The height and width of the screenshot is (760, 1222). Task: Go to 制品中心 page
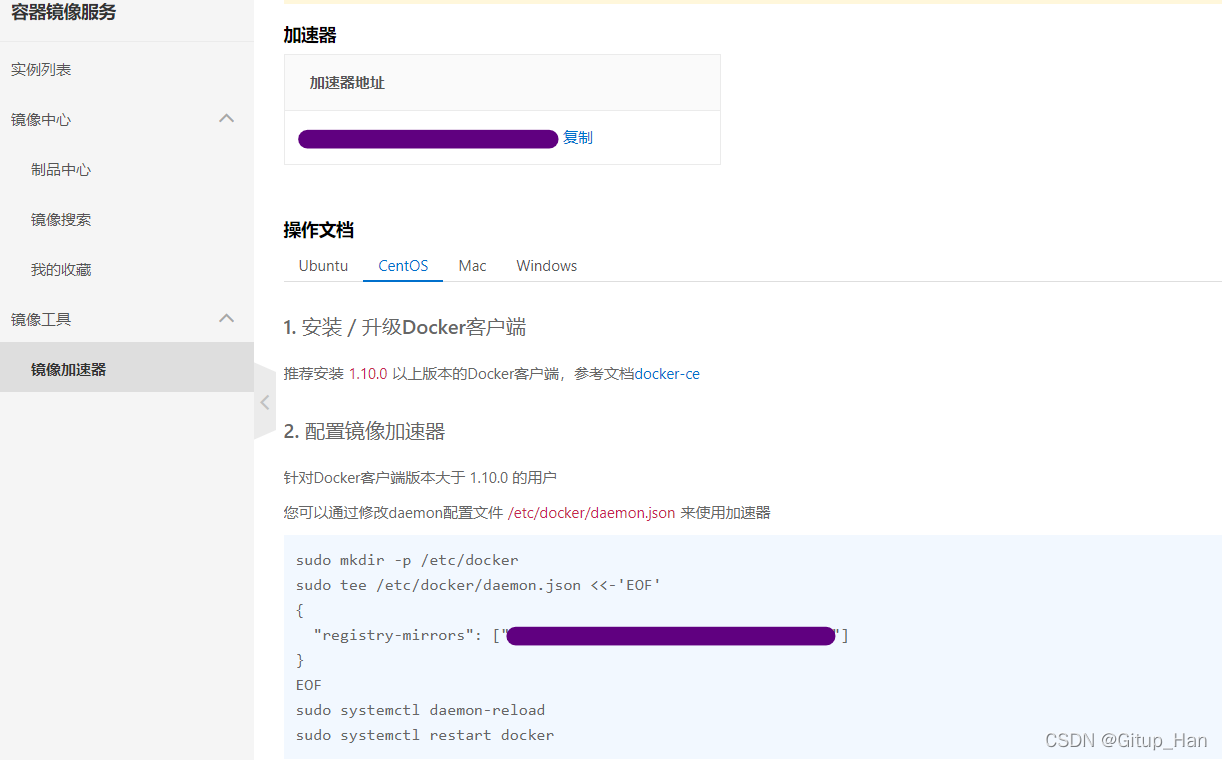[61, 170]
